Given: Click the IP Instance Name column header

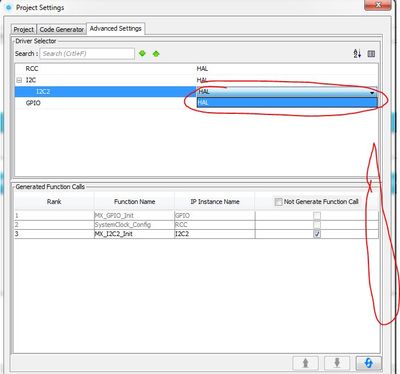Looking at the screenshot, I should pyautogui.click(x=215, y=202).
